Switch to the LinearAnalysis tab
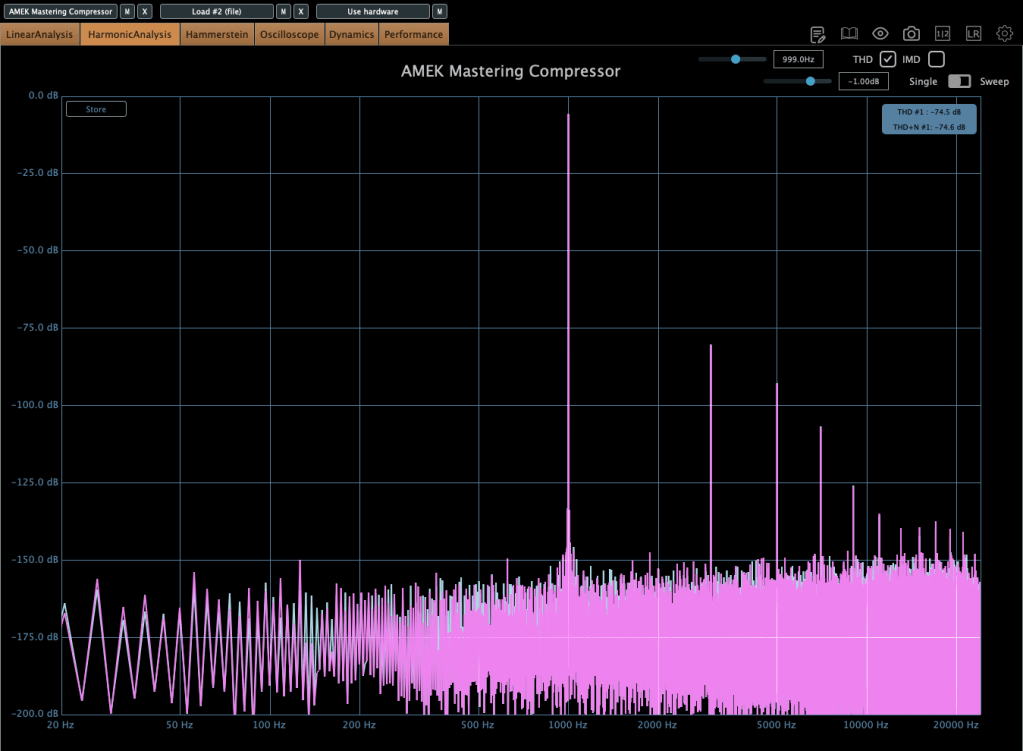The width and height of the screenshot is (1023, 751). tap(40, 35)
